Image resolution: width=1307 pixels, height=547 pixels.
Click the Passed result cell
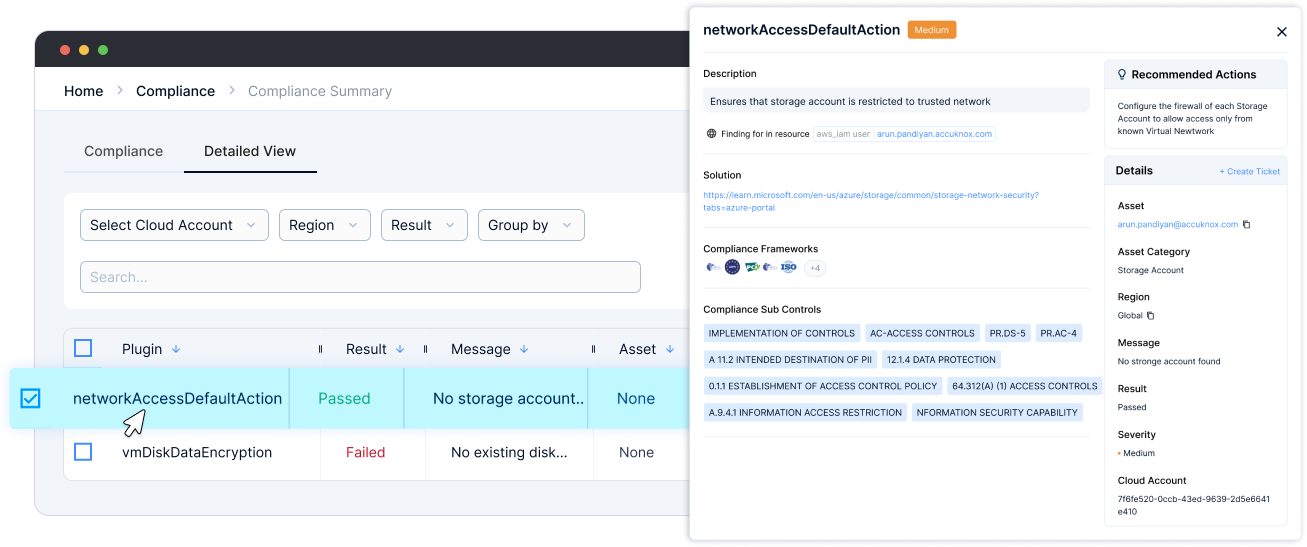pos(344,398)
